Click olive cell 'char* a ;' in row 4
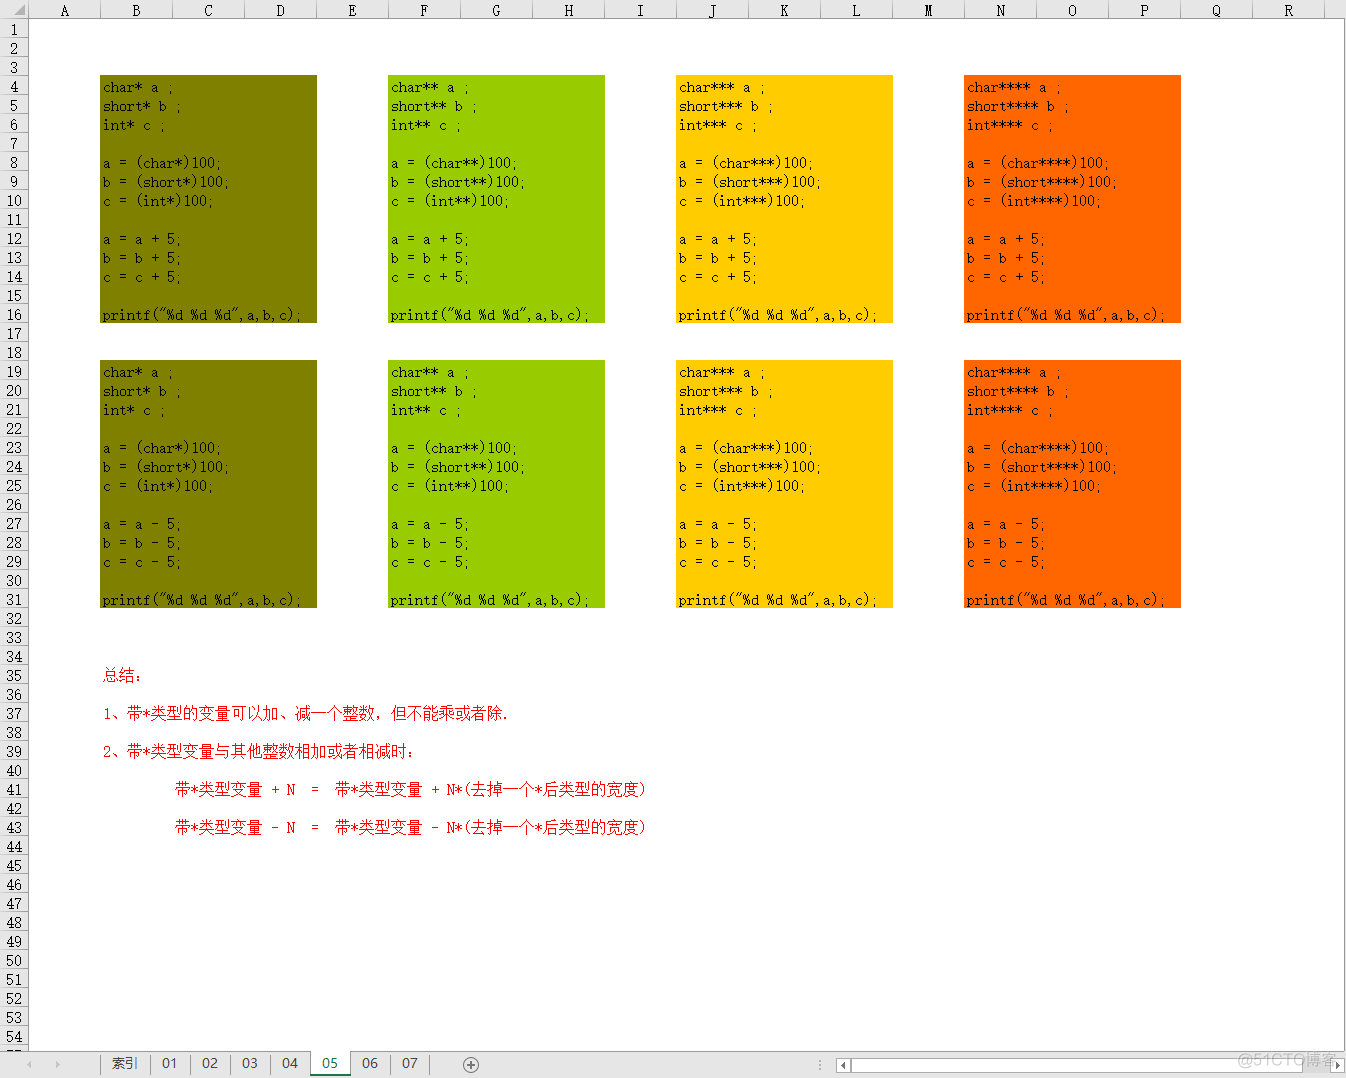 coord(138,87)
